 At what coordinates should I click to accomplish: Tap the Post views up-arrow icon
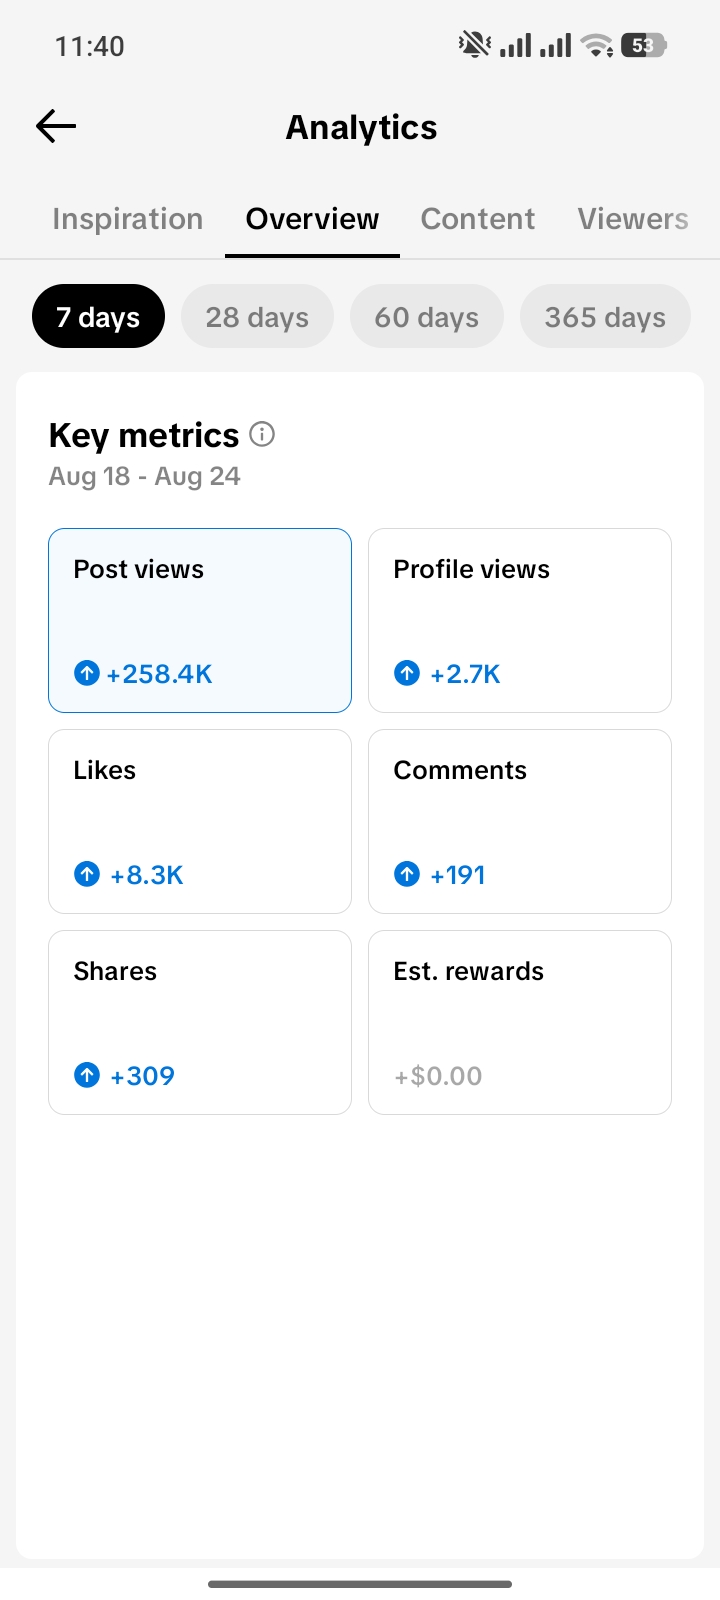click(x=87, y=673)
